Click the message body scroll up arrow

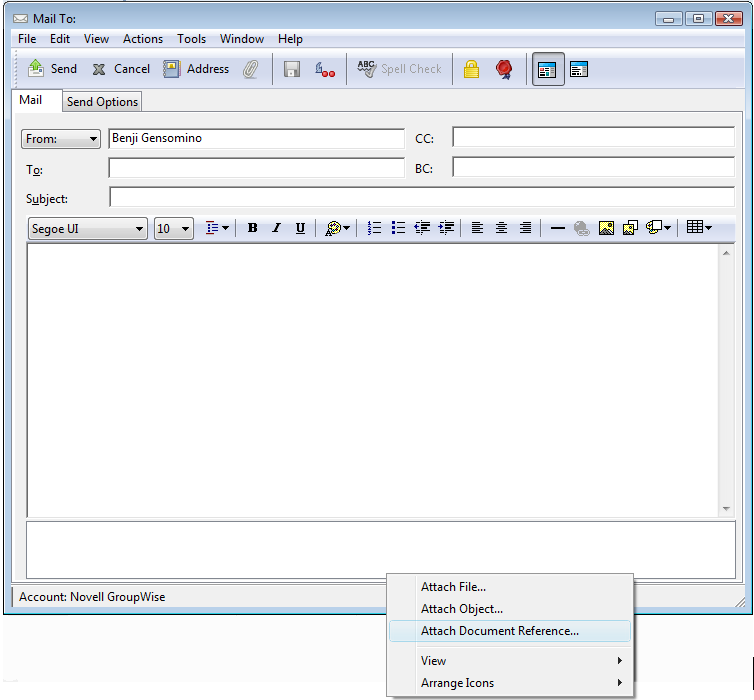tap(726, 253)
